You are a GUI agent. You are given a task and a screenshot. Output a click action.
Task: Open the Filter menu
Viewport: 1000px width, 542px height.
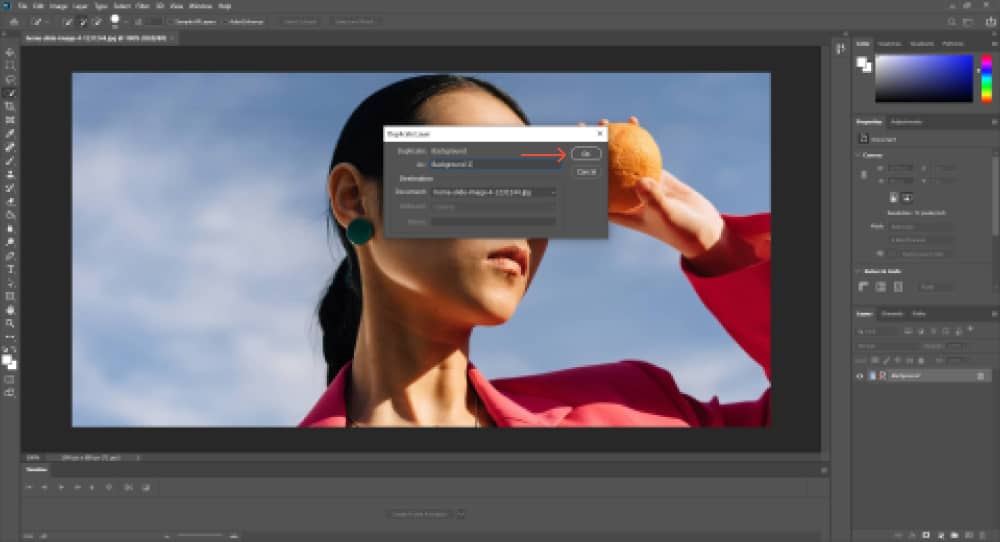point(142,6)
